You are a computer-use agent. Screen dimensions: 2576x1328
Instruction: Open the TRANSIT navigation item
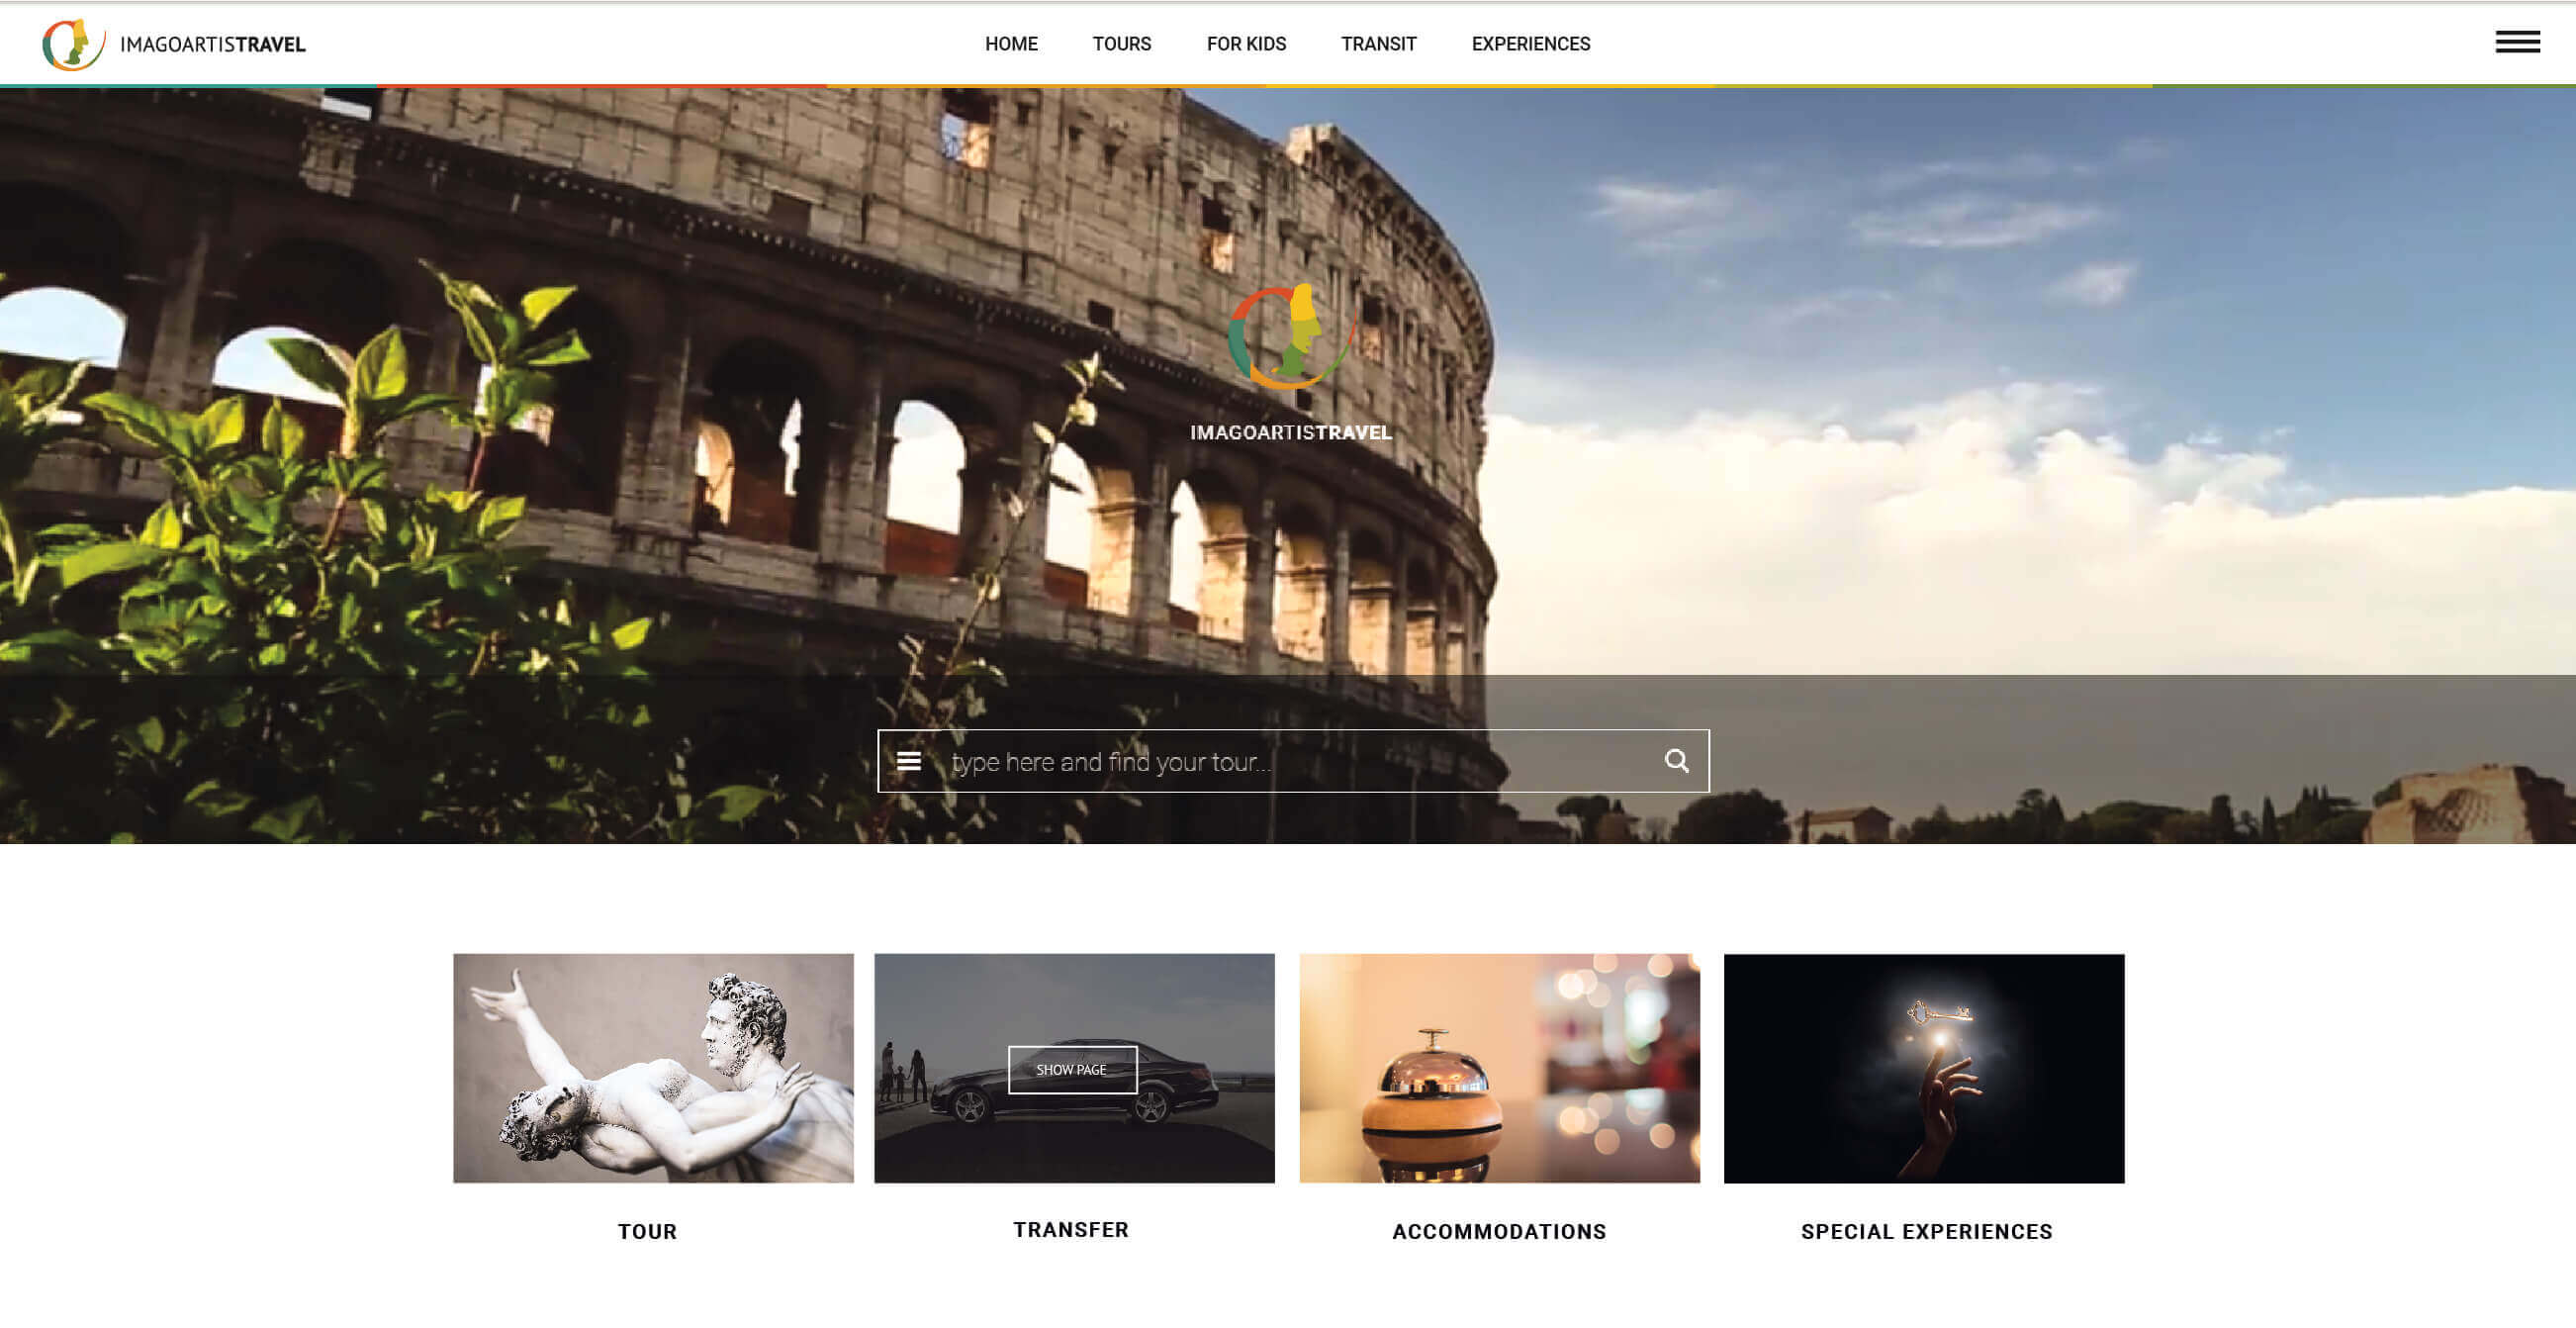tap(1377, 44)
